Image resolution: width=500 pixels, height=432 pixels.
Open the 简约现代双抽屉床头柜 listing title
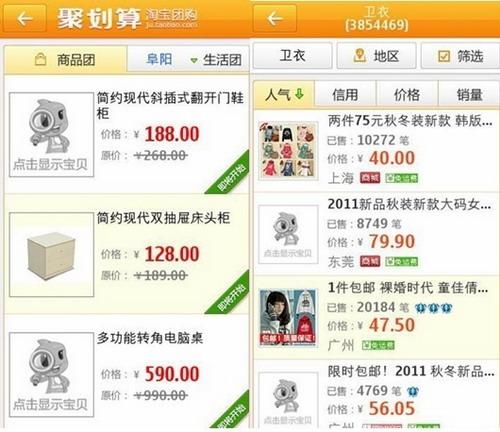pos(163,218)
